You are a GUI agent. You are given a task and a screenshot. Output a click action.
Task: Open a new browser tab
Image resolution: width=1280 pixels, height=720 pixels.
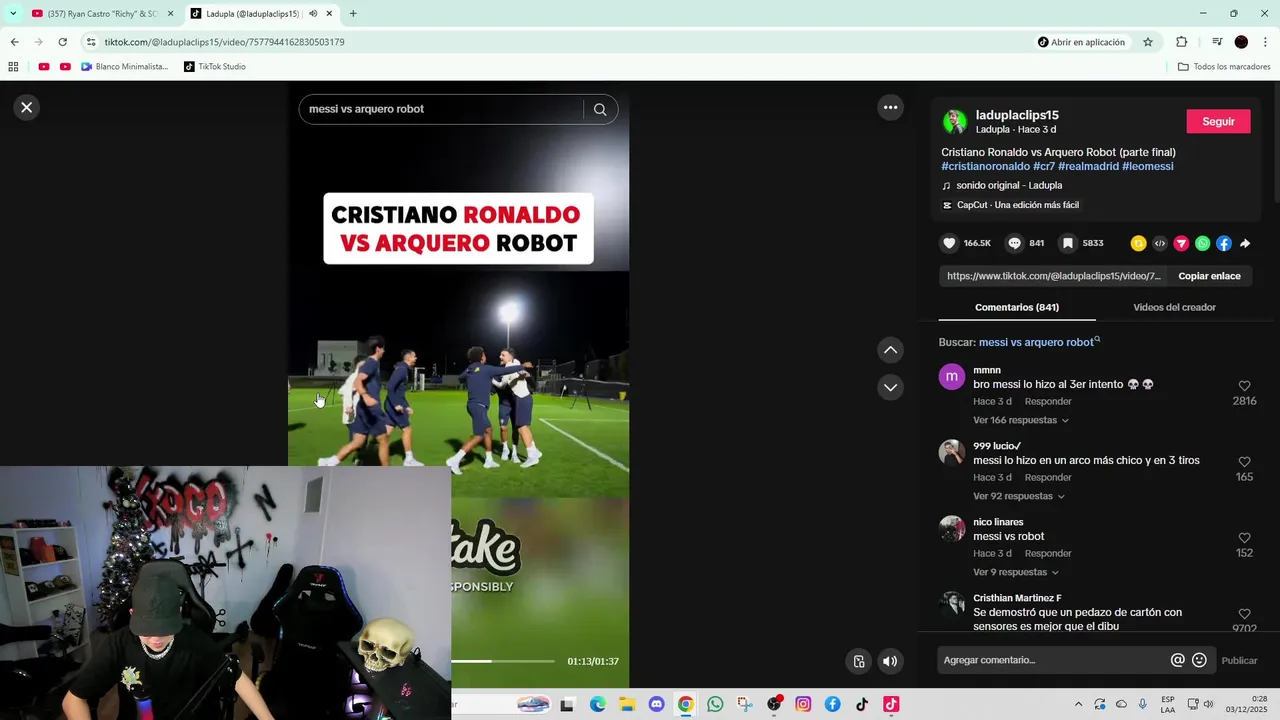pyautogui.click(x=353, y=14)
